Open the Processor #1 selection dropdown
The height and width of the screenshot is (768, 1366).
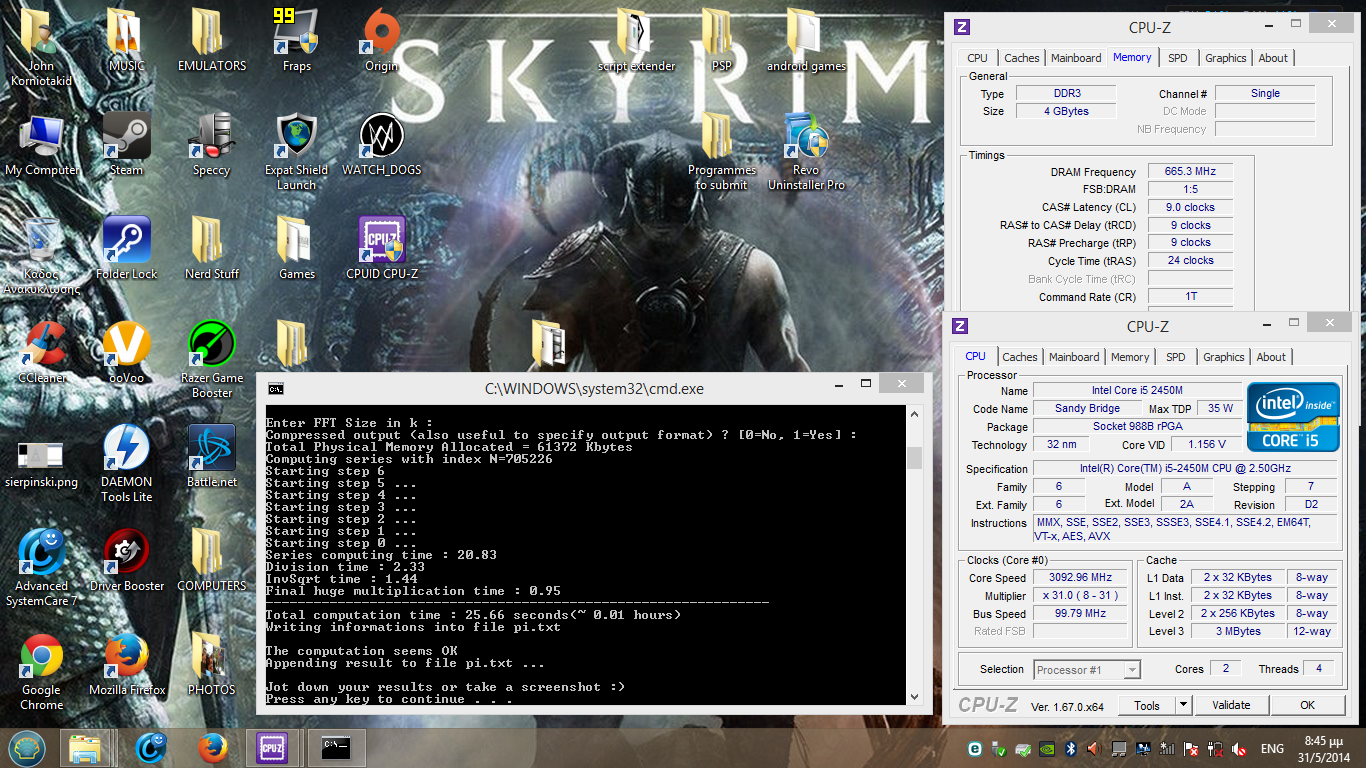1086,670
